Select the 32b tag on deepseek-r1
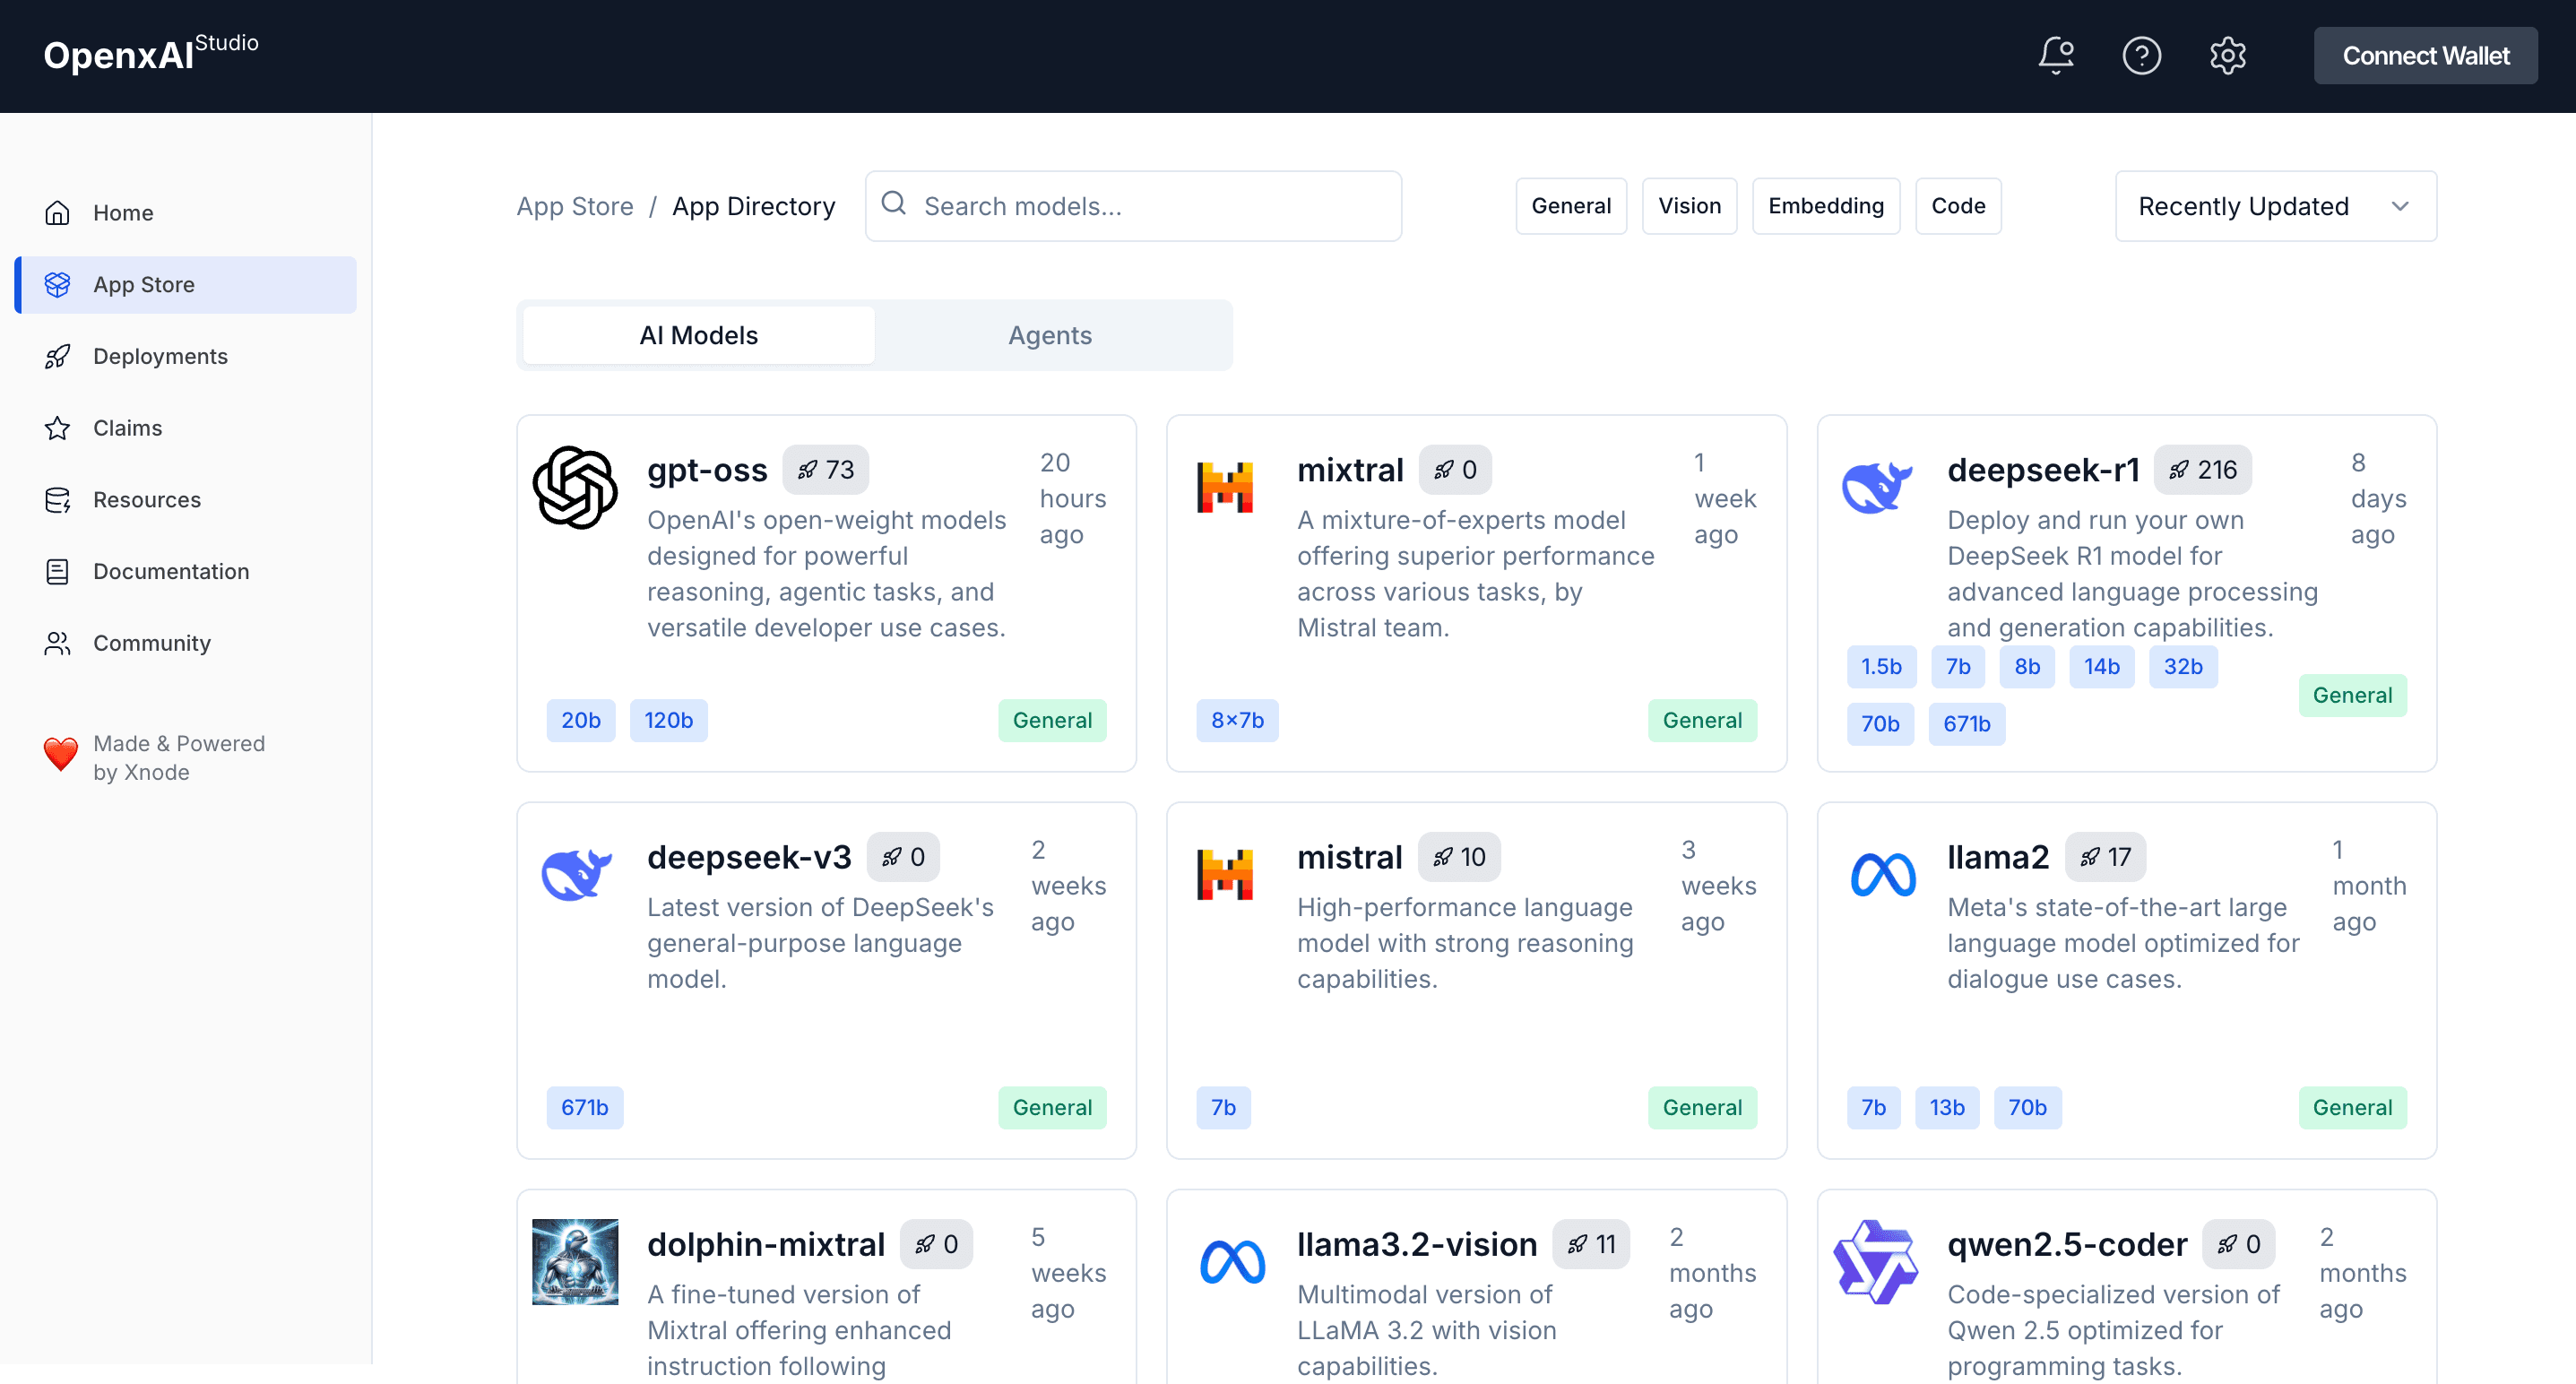Image resolution: width=2576 pixels, height=1384 pixels. click(2183, 667)
